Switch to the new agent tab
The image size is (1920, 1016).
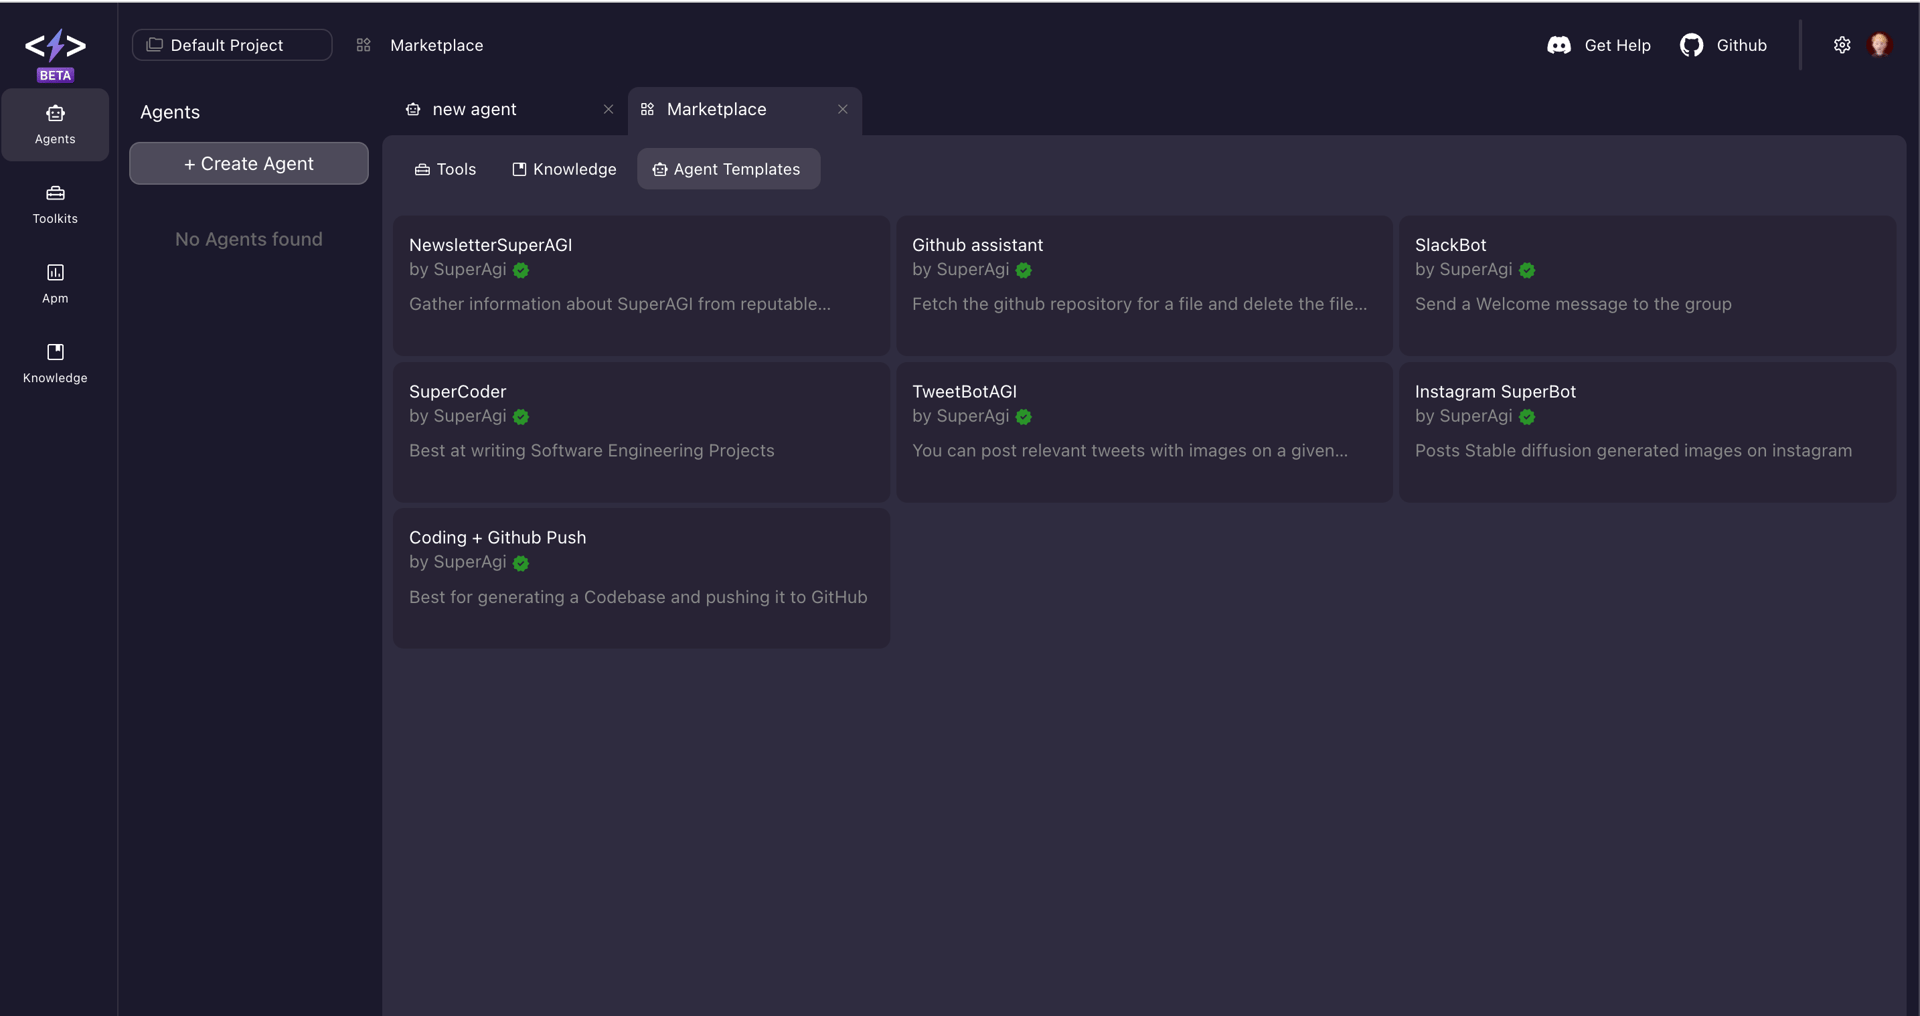[475, 109]
